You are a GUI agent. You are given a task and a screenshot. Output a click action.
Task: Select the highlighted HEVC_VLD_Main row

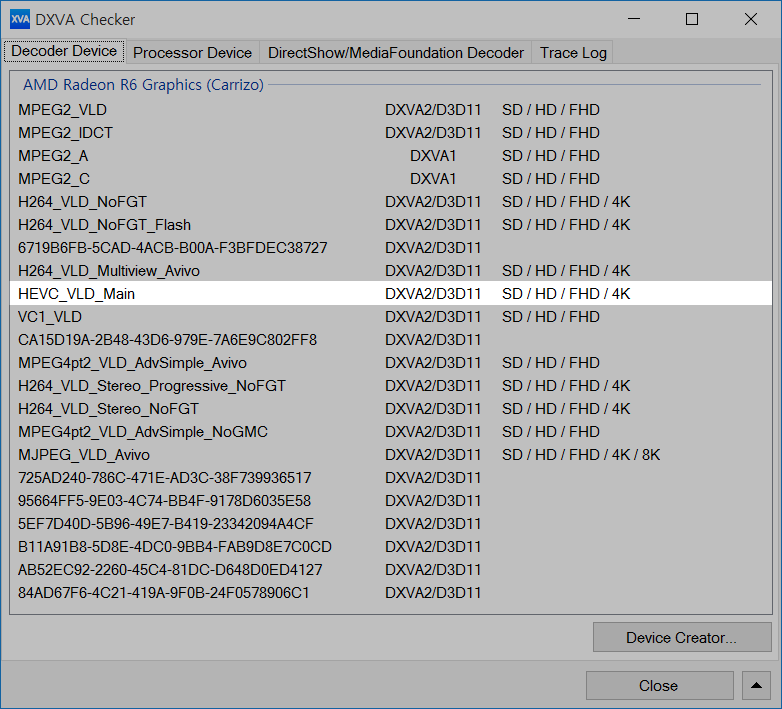click(x=391, y=293)
